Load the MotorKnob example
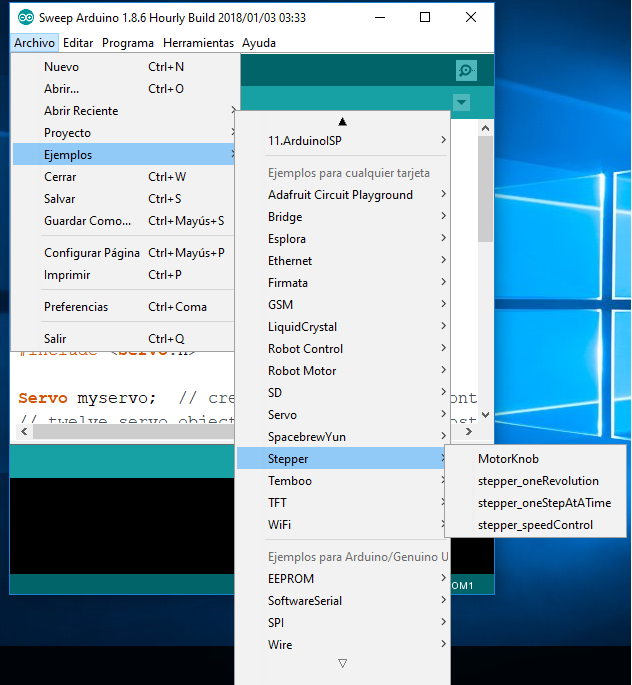632x685 pixels. click(535, 459)
